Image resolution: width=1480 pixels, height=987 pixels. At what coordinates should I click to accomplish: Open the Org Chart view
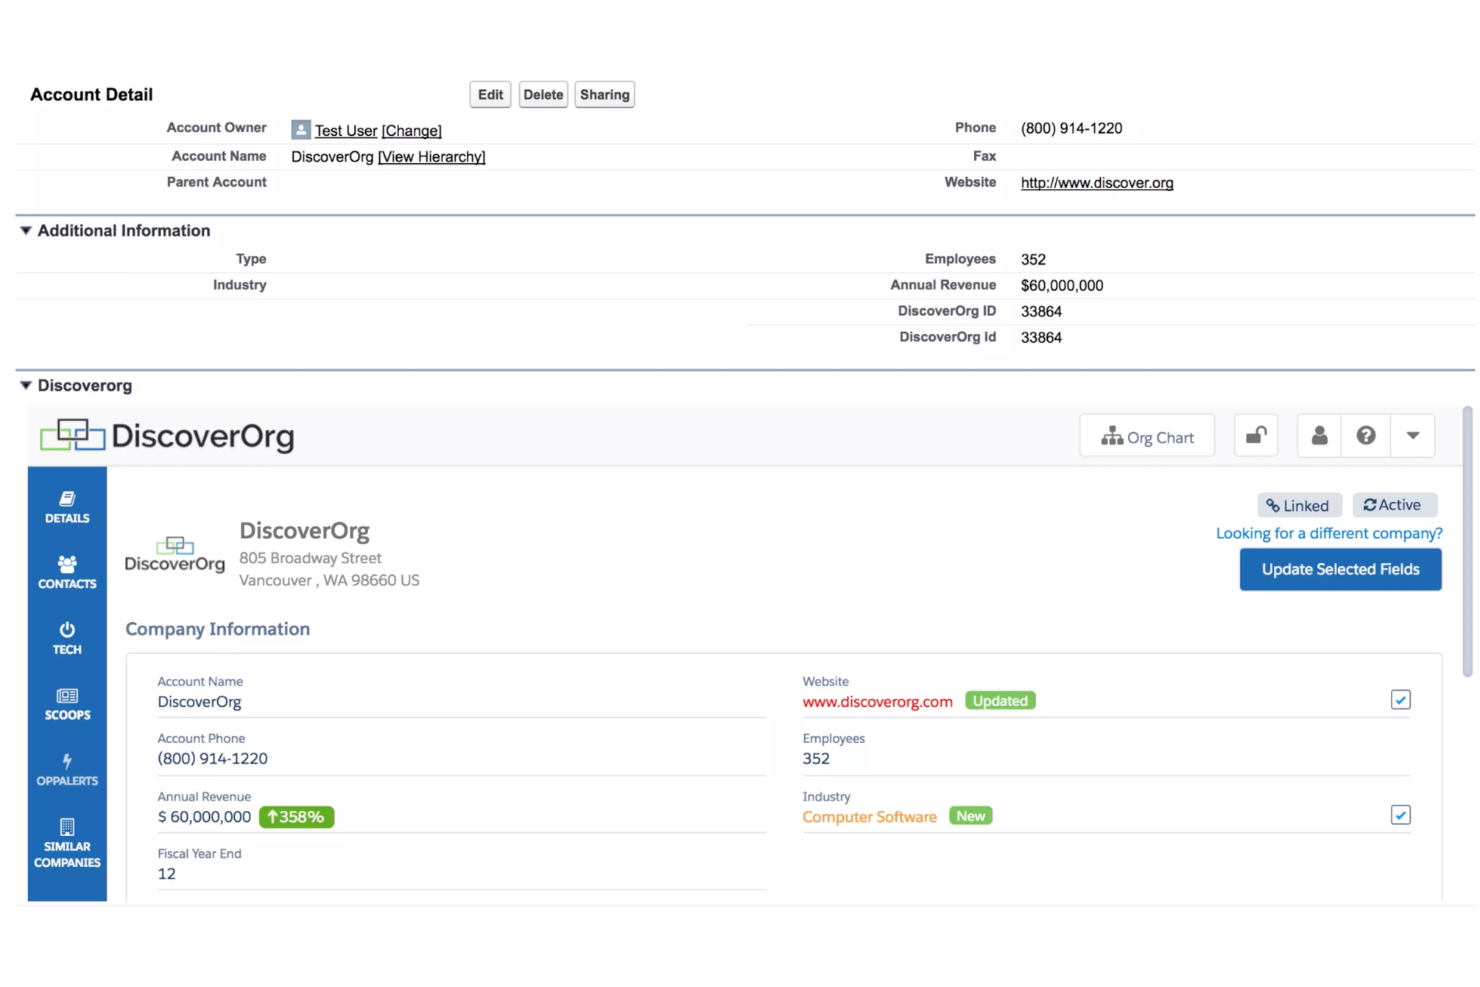pos(1146,436)
